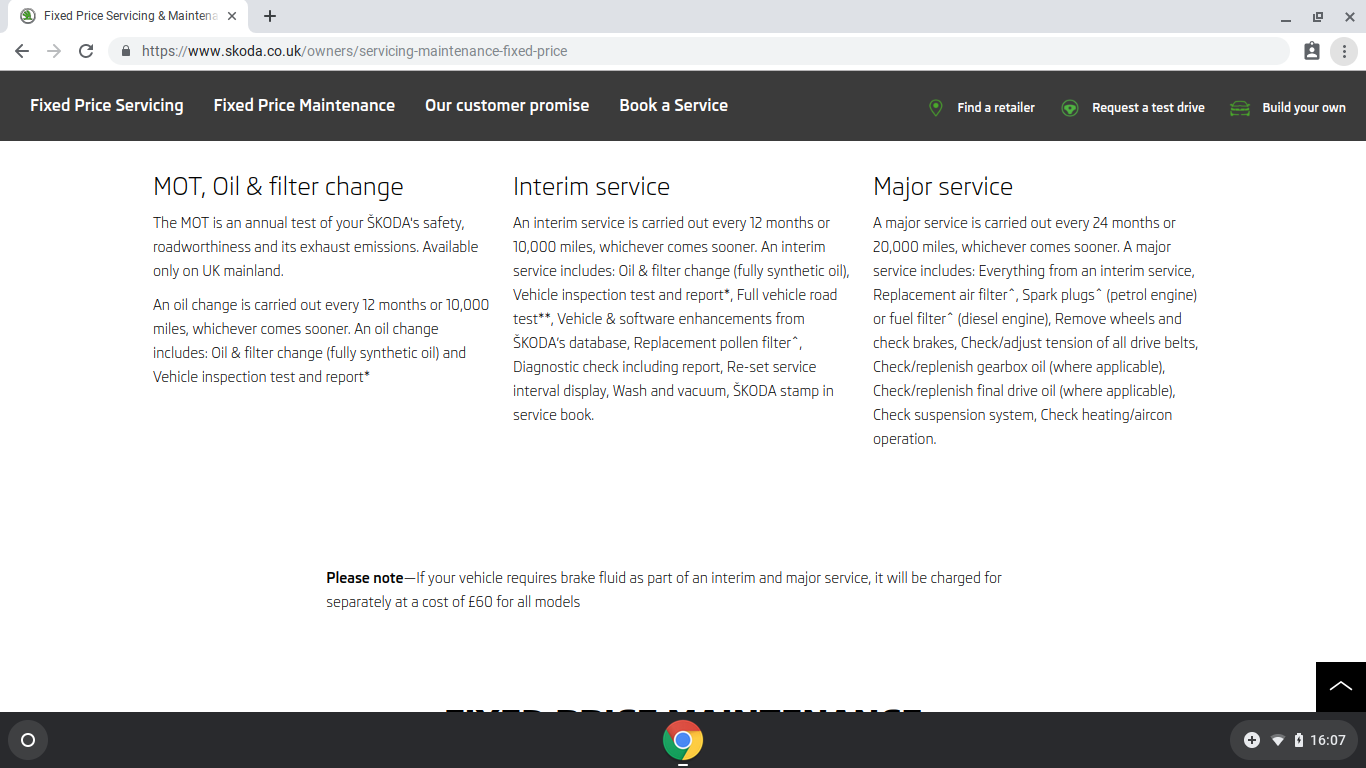Image resolution: width=1366 pixels, height=768 pixels.
Task: Click the browser forward arrow
Action: point(54,51)
